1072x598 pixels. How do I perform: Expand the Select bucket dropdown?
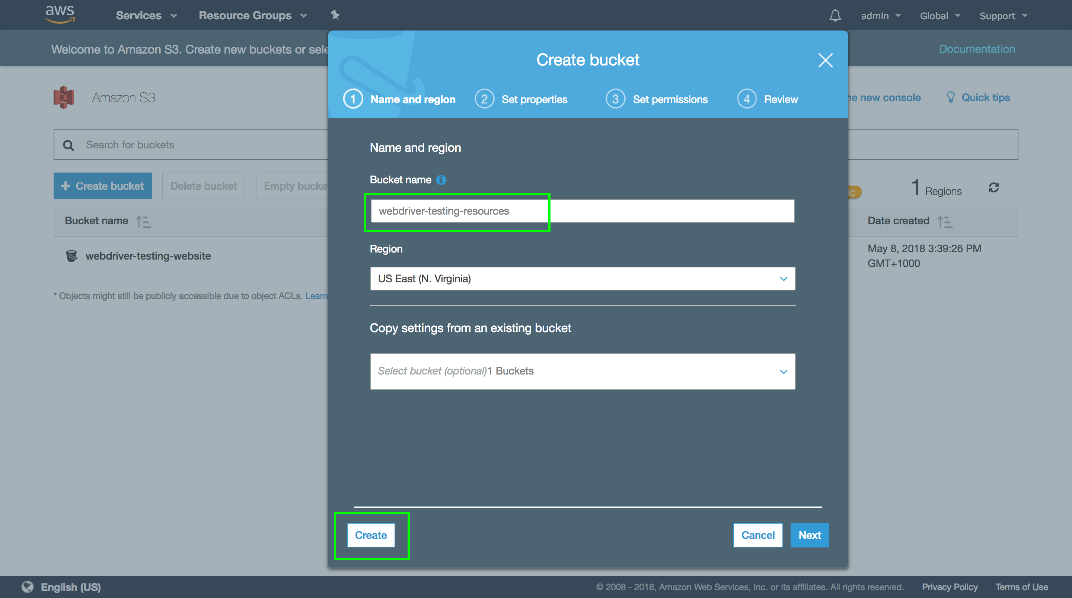coord(582,371)
